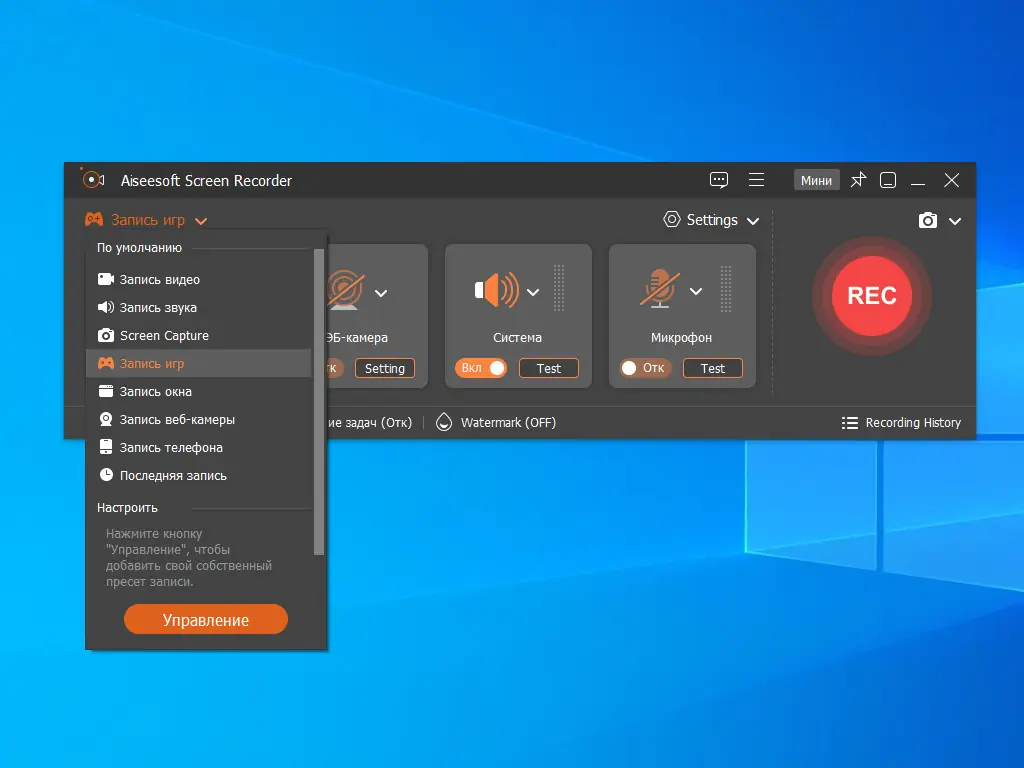Pin the window with the pin icon
Screen dimensions: 1024x768
point(858,180)
